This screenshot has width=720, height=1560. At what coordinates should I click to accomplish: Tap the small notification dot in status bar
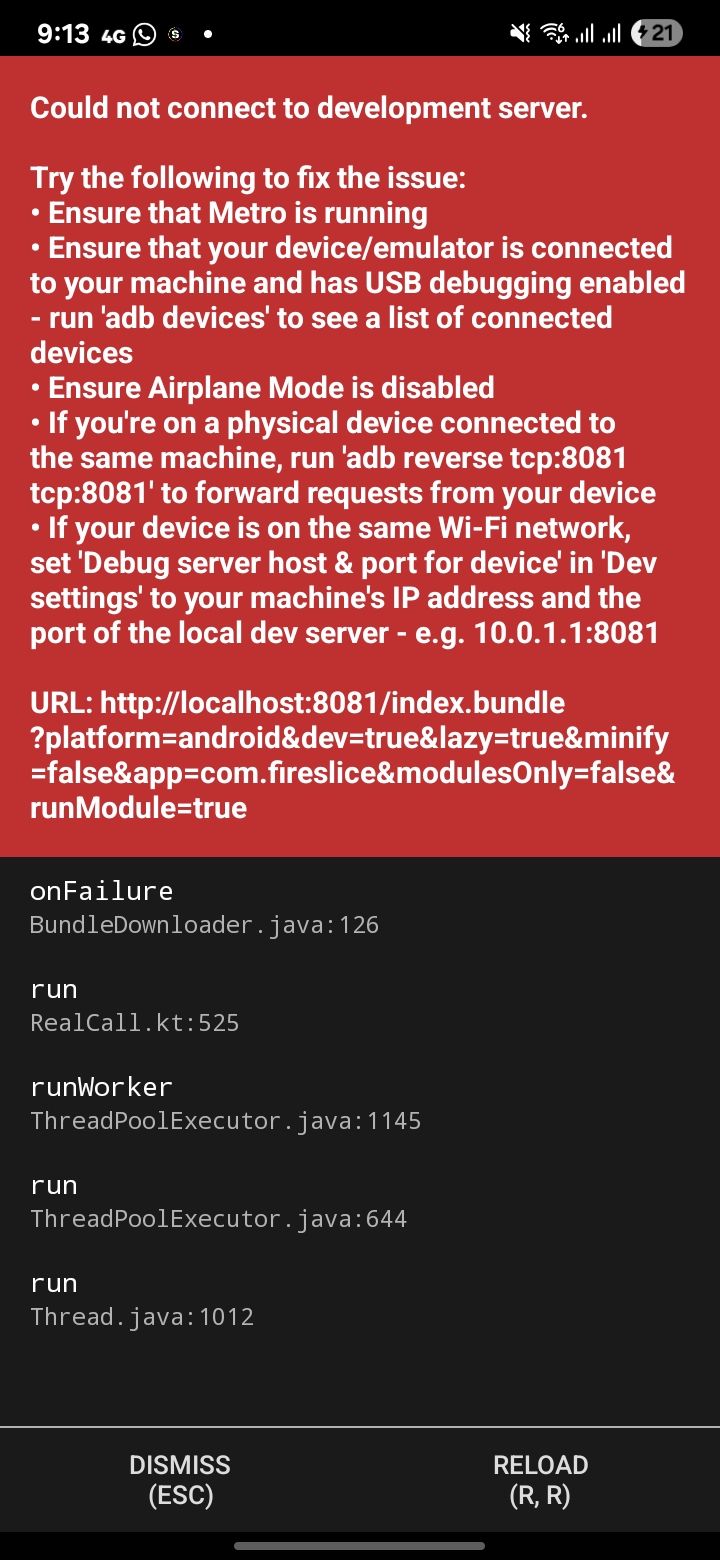click(208, 34)
